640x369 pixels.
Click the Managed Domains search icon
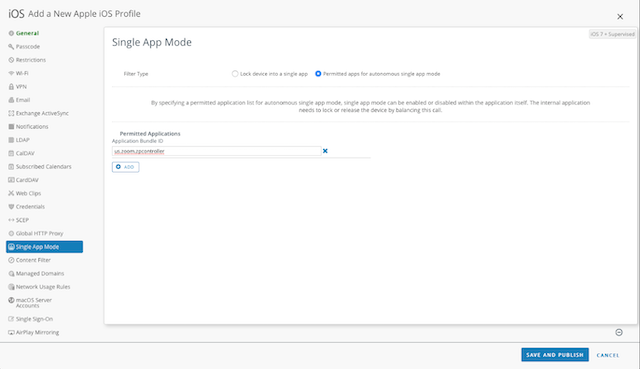pos(11,273)
